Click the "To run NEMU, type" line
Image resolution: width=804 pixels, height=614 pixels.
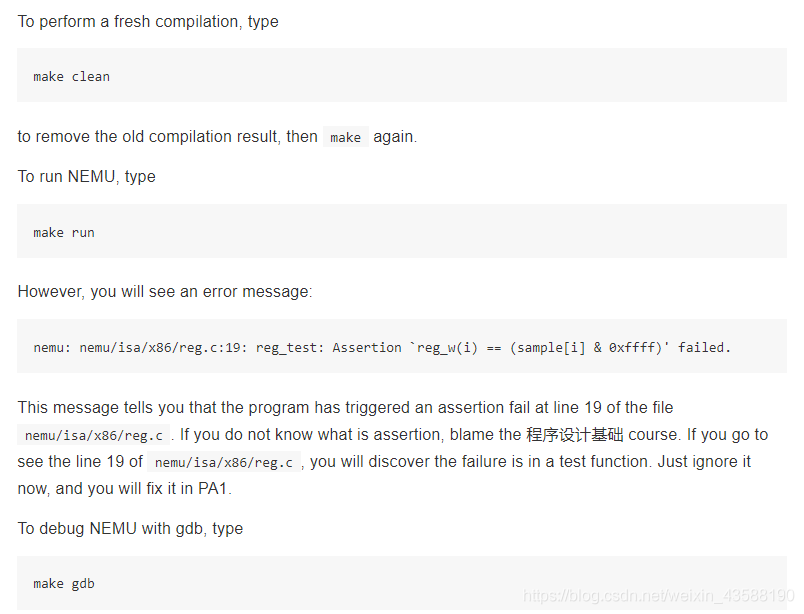[x=86, y=176]
